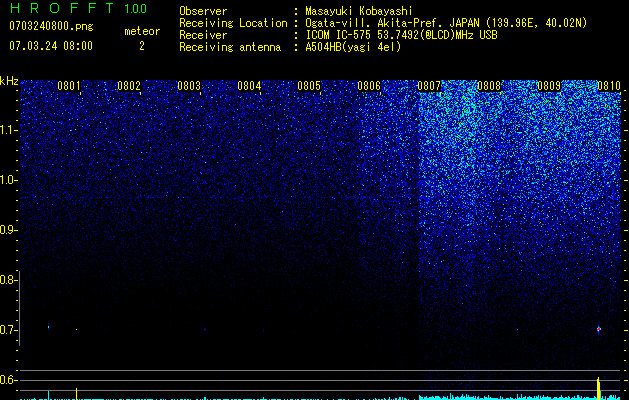Click the bright meteor echo near 0810
The height and width of the screenshot is (400, 629).
[x=599, y=329]
